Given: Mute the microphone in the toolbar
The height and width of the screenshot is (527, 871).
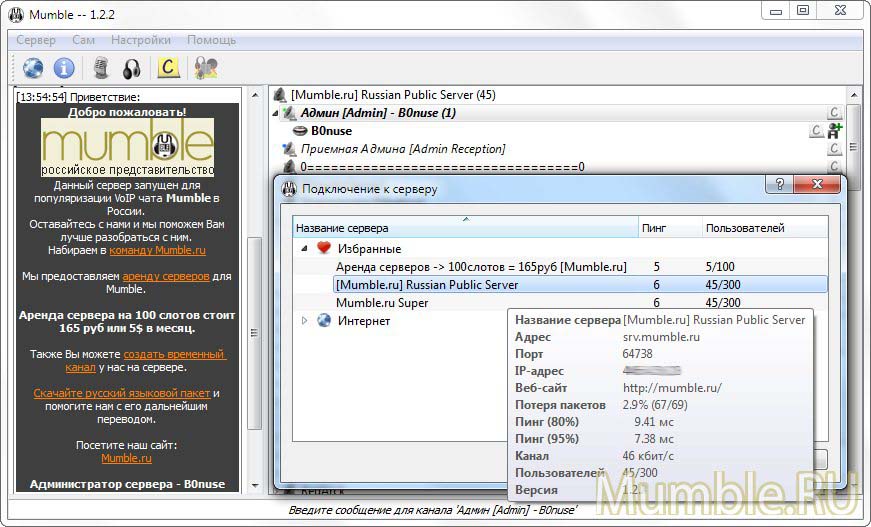Looking at the screenshot, I should (x=101, y=68).
